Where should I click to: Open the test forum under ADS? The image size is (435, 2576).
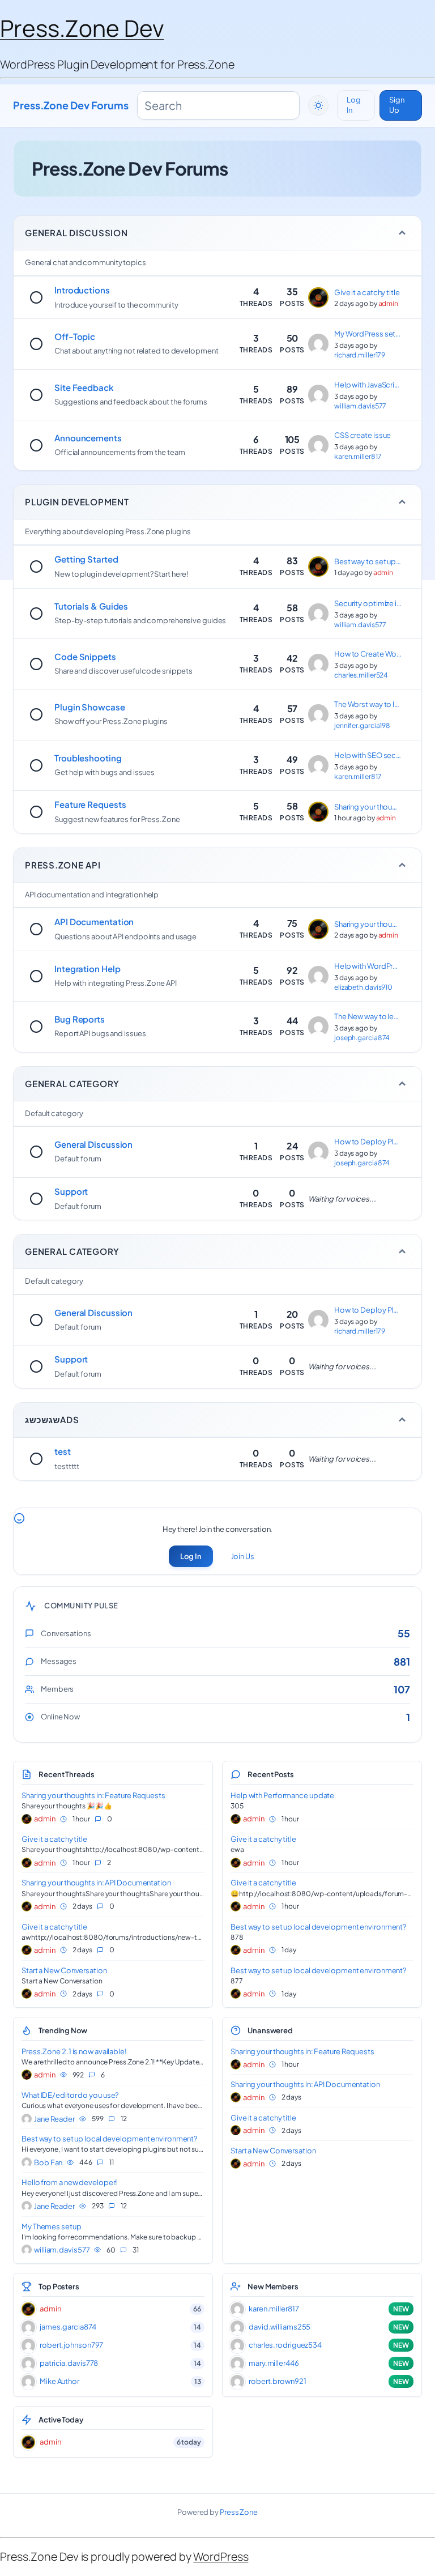click(62, 1451)
